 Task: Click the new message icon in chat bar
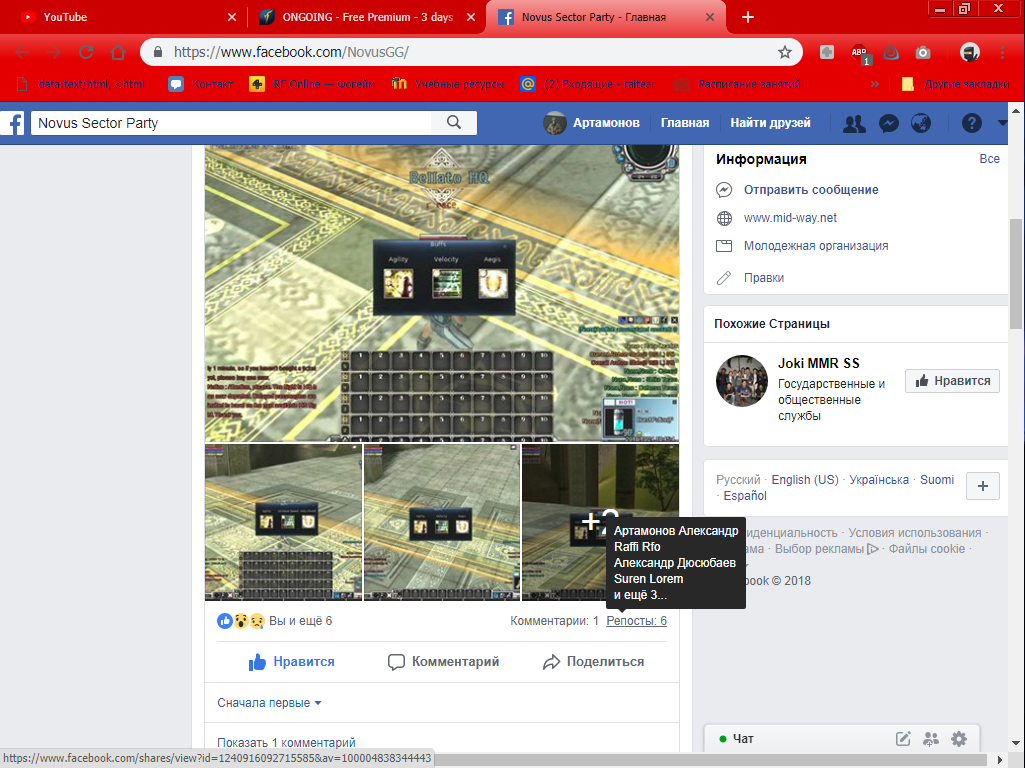903,739
